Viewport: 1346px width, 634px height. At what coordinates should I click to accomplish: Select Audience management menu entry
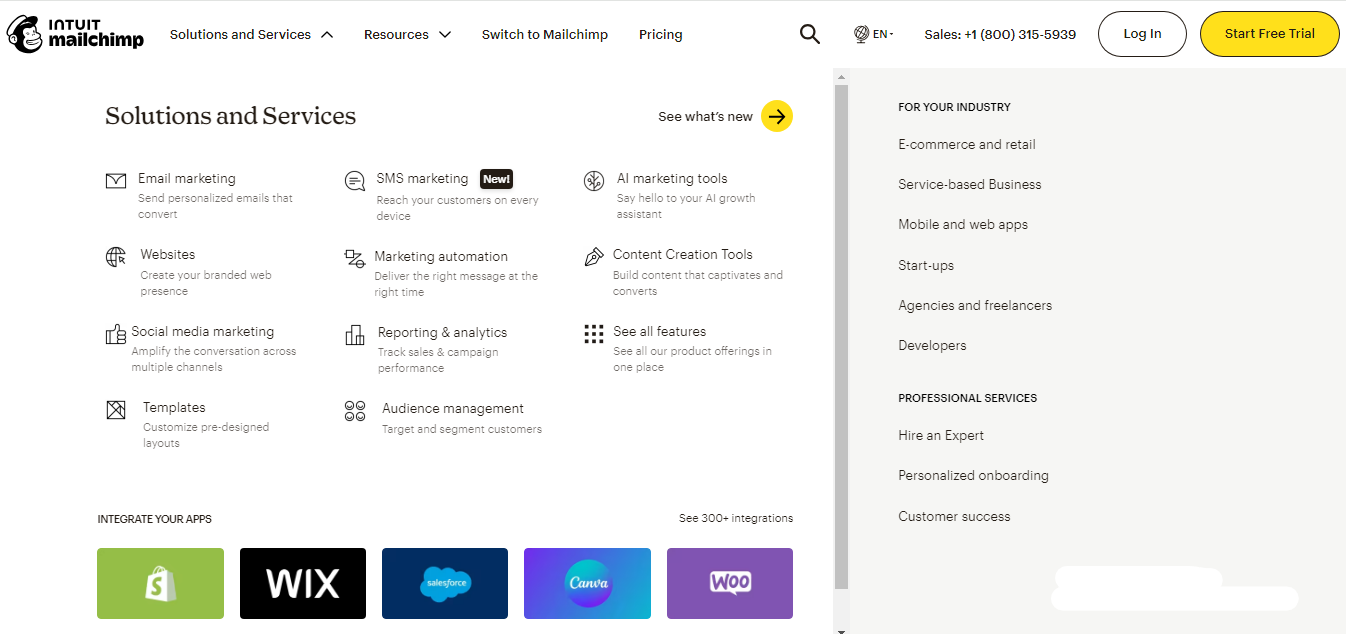[453, 408]
